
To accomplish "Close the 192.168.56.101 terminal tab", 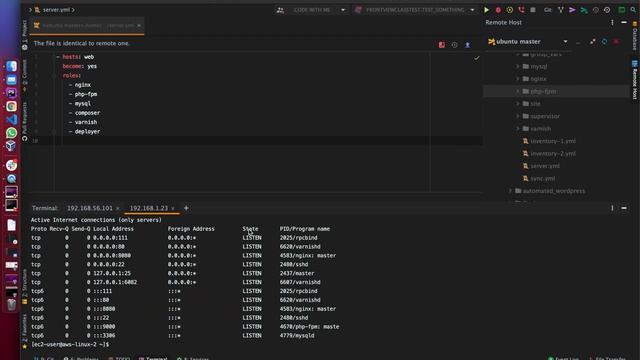I will 118,209.
